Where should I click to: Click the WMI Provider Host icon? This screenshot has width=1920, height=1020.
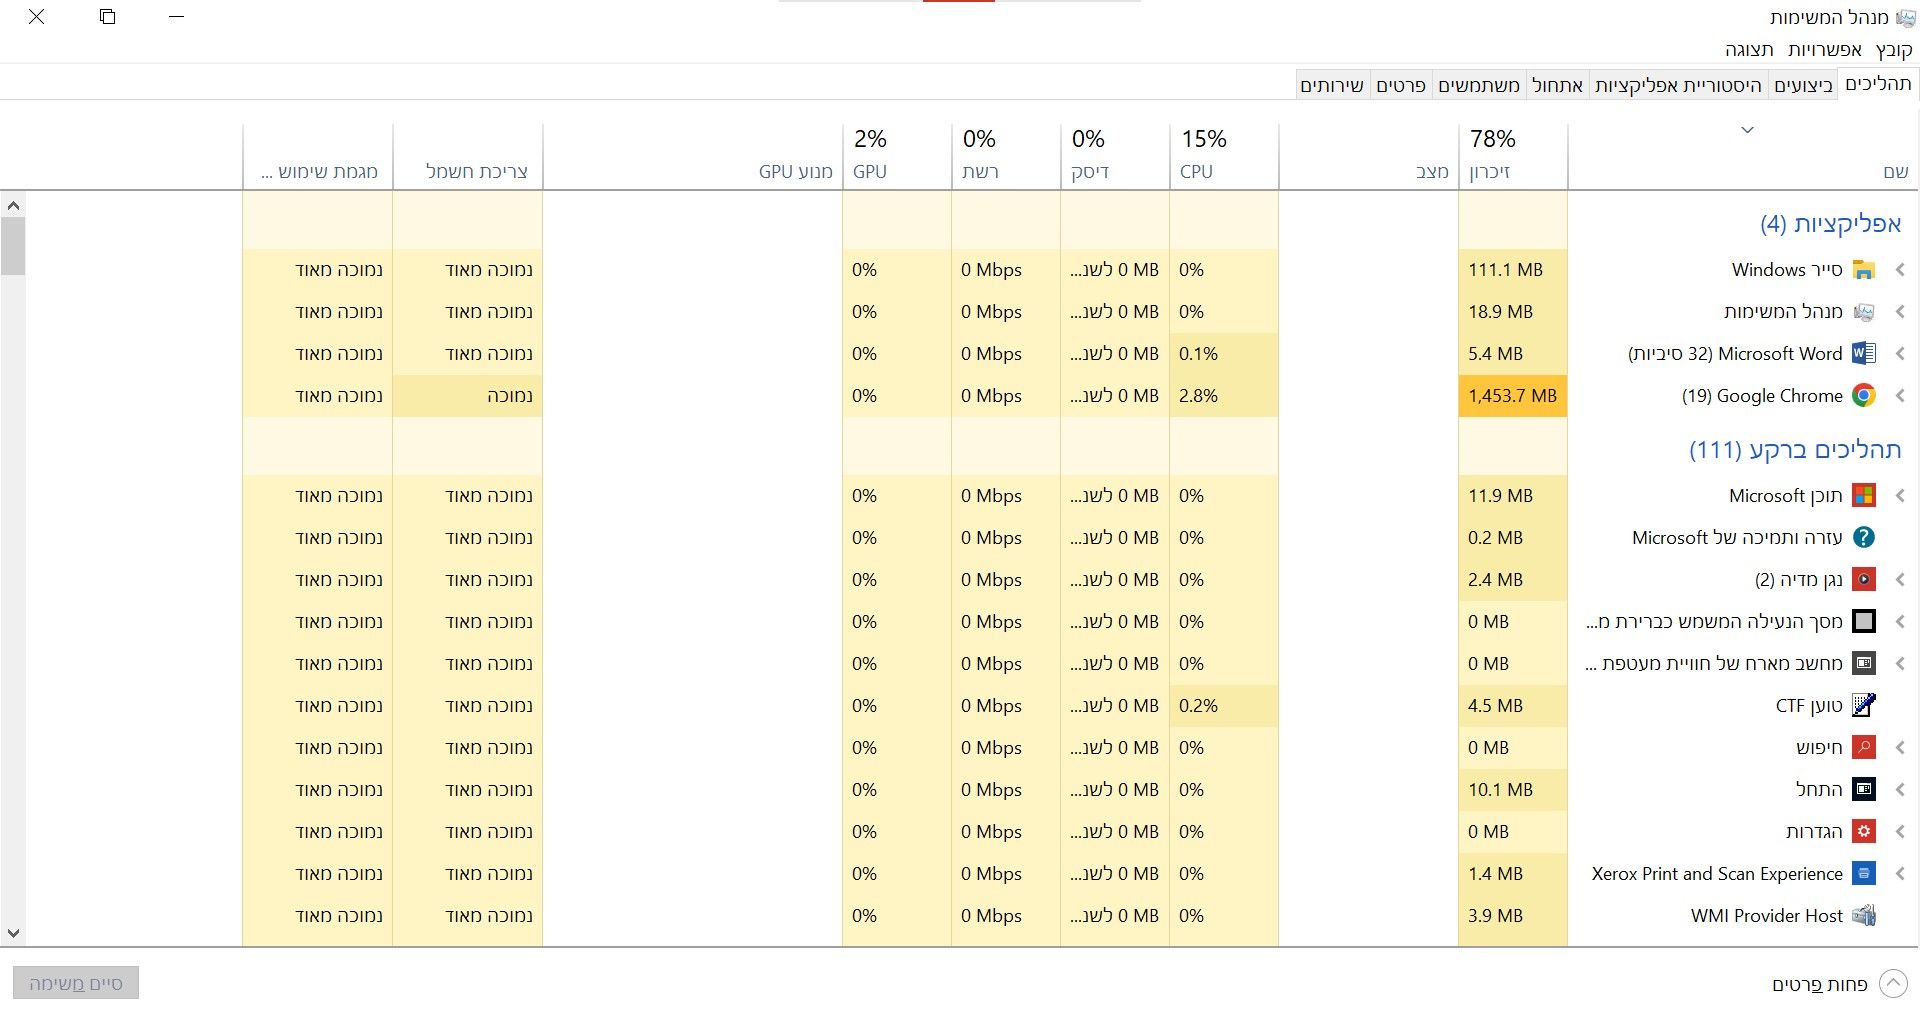1863,916
